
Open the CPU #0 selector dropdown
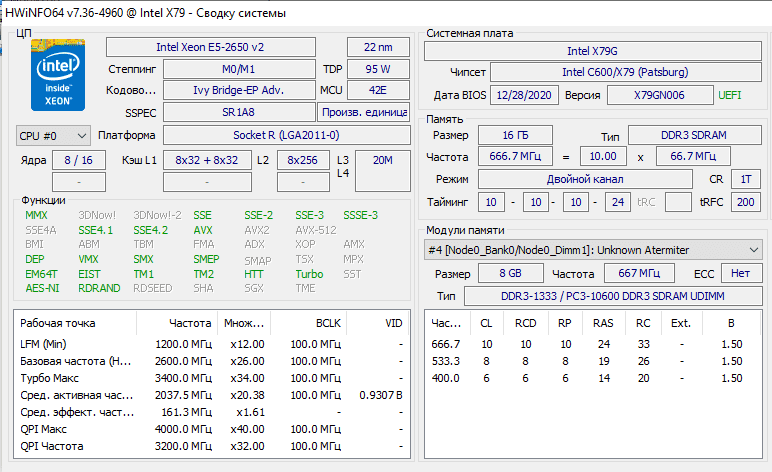tap(54, 135)
